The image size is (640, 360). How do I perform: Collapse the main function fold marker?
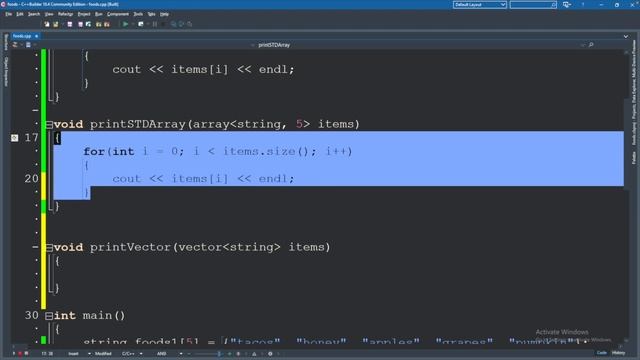pyautogui.click(x=49, y=316)
